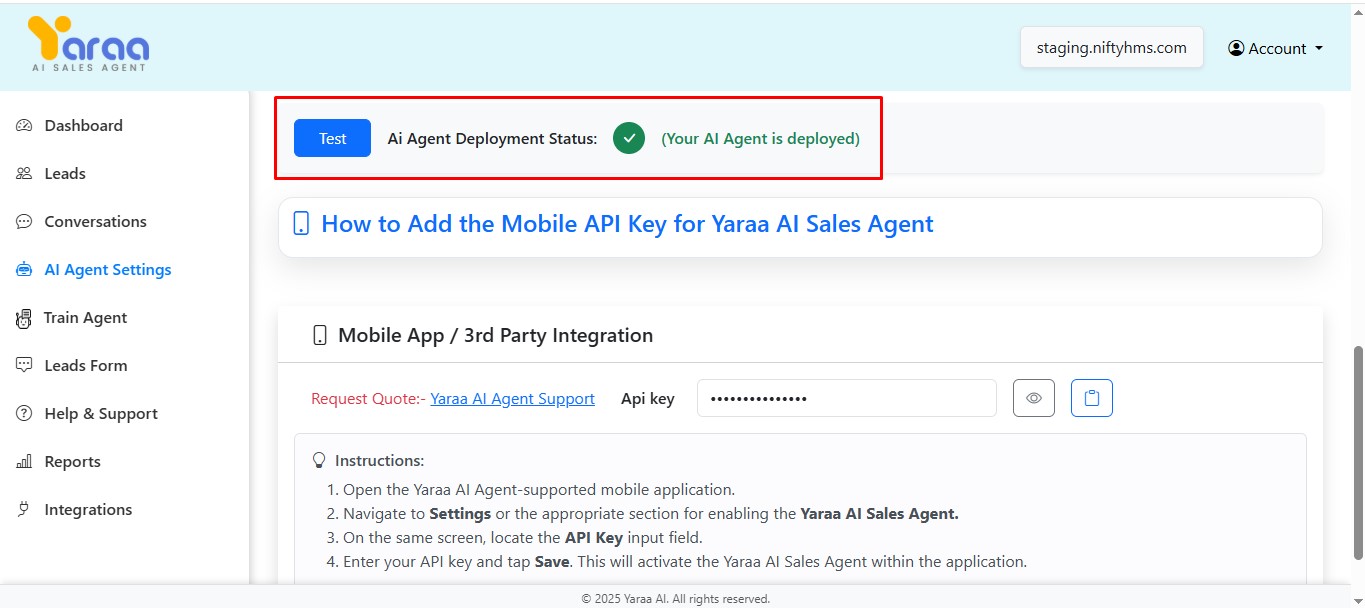1365x608 pixels.
Task: Click the Mobile App / 3rd Party Integration heading
Action: tap(495, 335)
